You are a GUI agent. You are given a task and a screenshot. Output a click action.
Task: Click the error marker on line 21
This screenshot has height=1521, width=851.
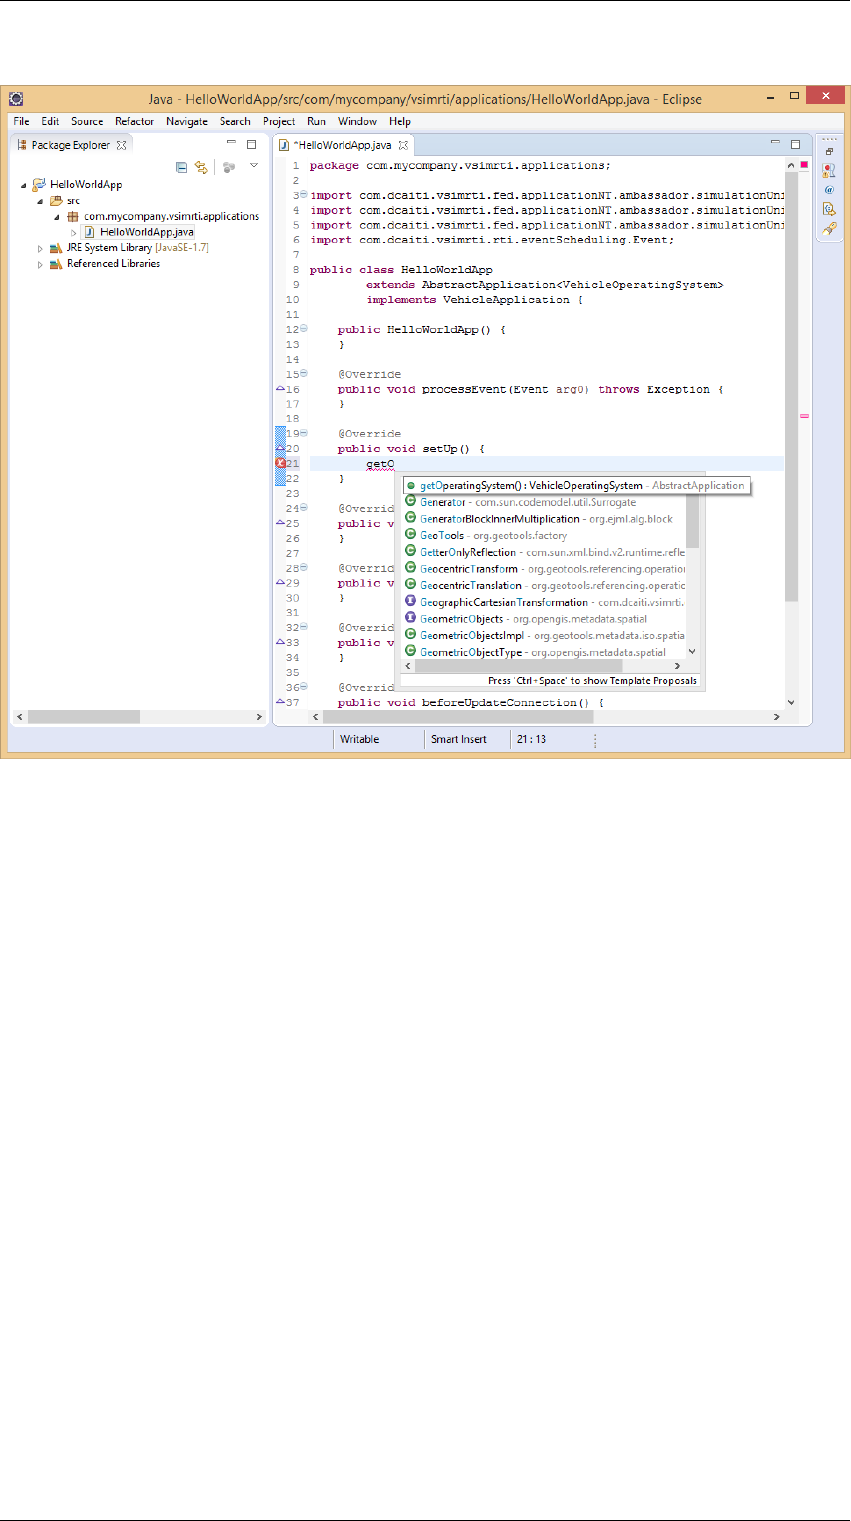coord(280,464)
